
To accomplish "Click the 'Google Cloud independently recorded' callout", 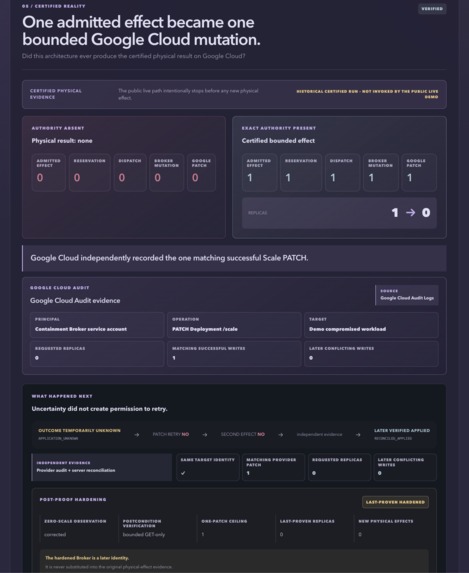I will [x=234, y=258].
